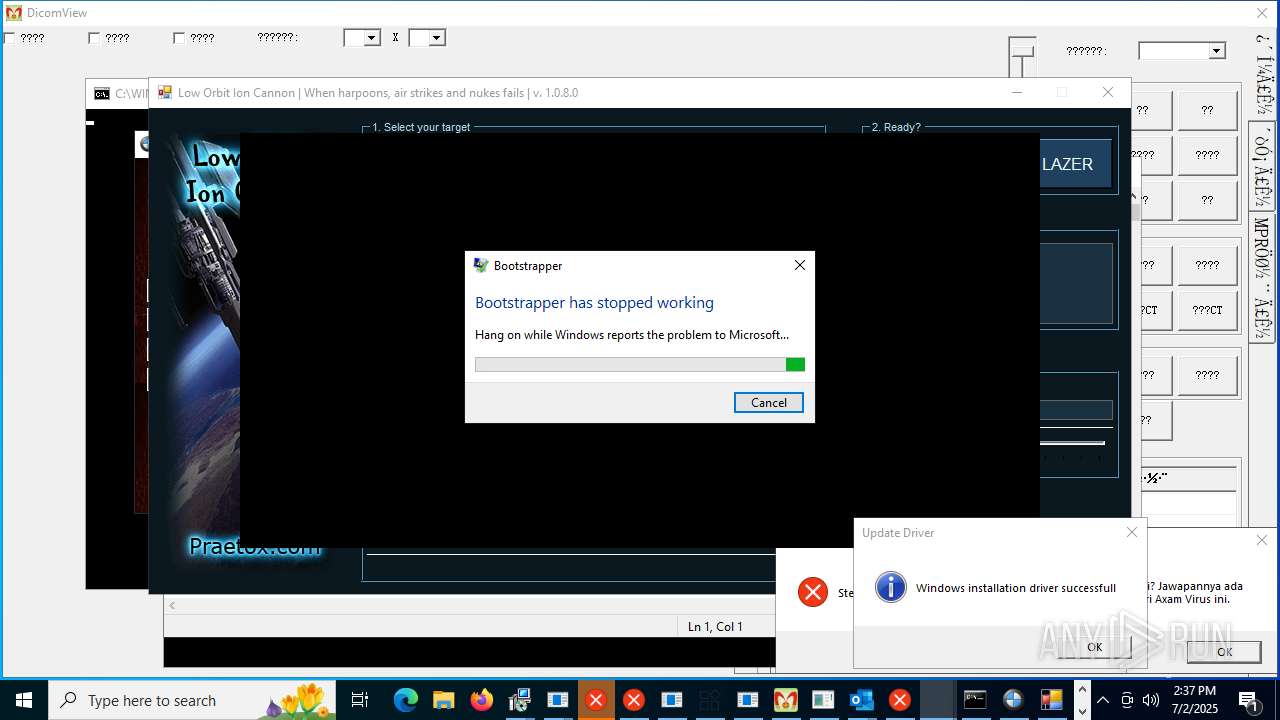Click OK in the Axam Virus message box
Image resolution: width=1280 pixels, height=720 pixels.
1224,651
